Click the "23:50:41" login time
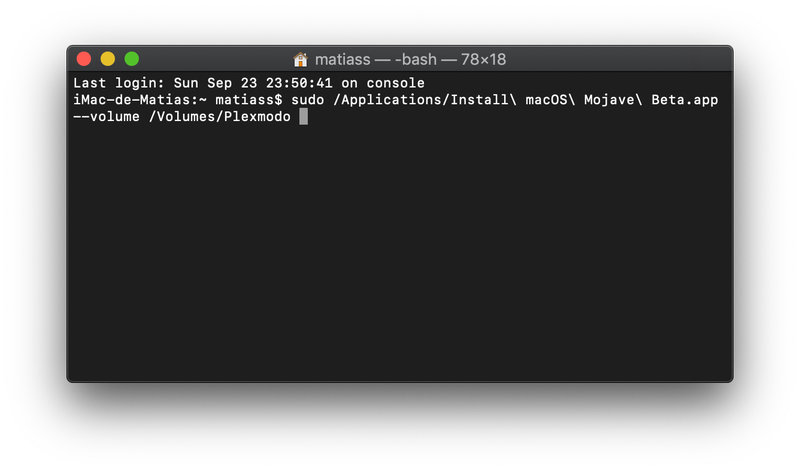 tap(299, 83)
